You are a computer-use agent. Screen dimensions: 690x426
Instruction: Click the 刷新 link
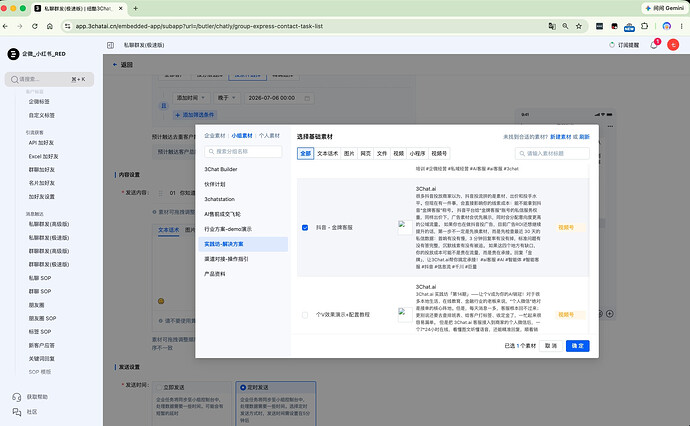coord(584,137)
